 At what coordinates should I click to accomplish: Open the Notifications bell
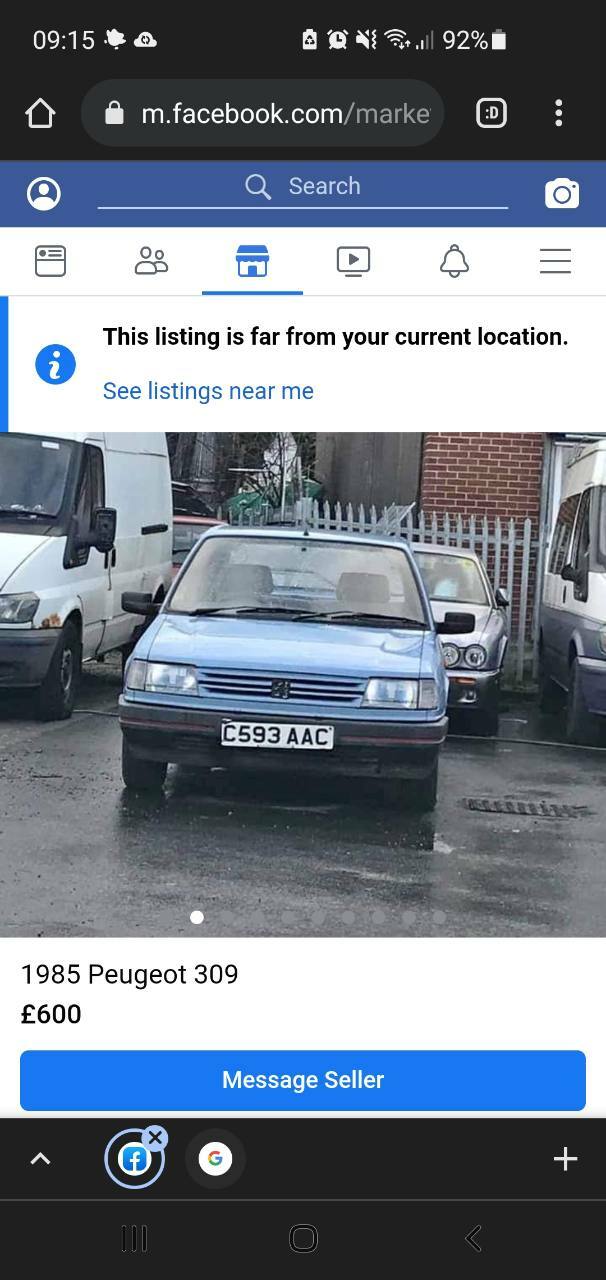coord(454,261)
